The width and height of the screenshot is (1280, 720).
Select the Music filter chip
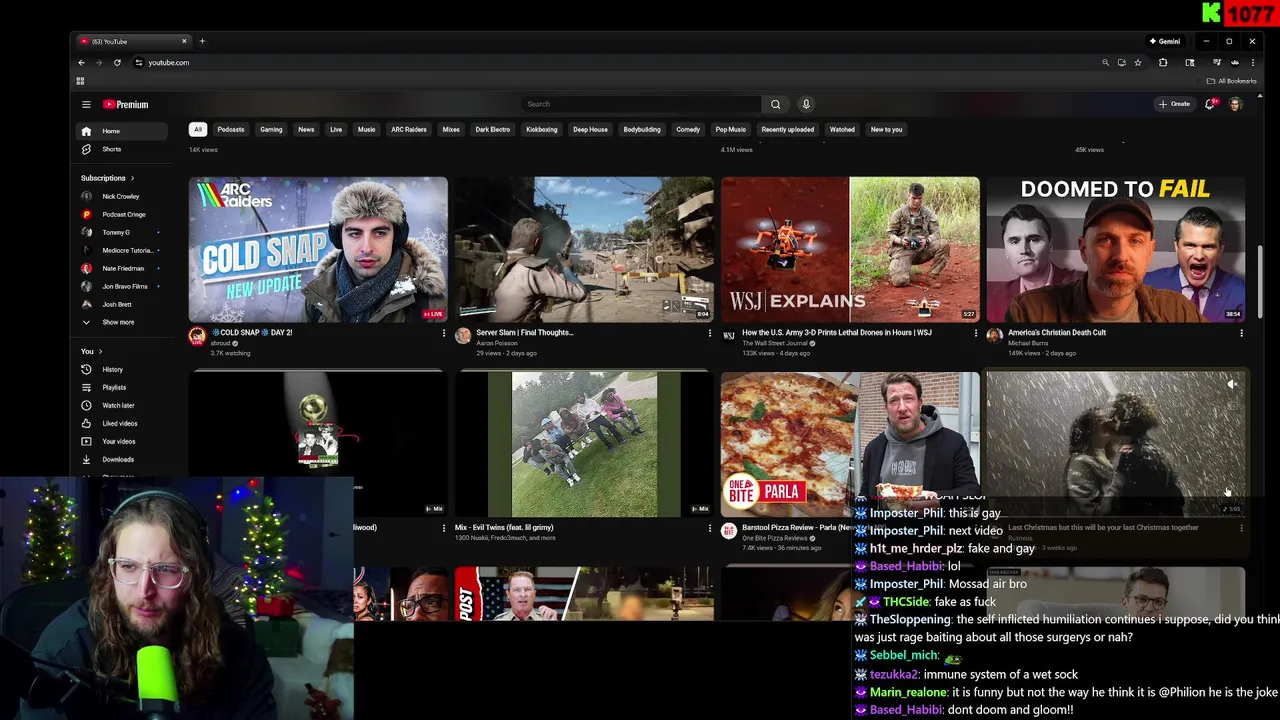click(x=366, y=129)
